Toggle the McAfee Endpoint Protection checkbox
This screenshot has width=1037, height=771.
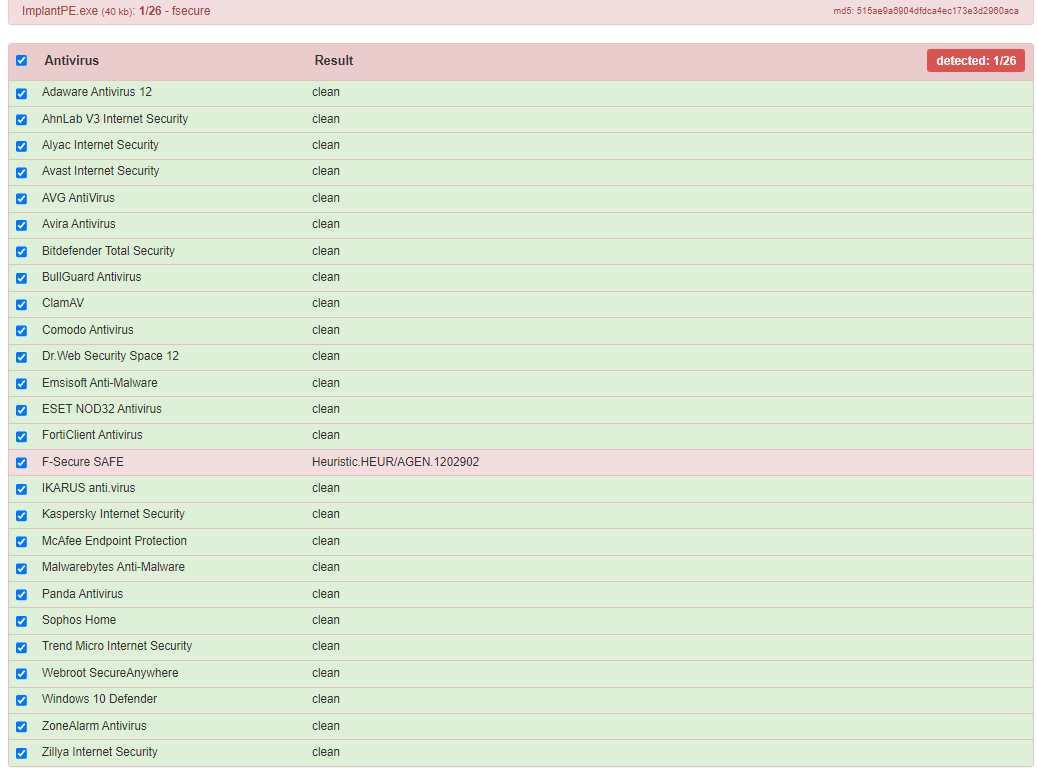pos(22,542)
